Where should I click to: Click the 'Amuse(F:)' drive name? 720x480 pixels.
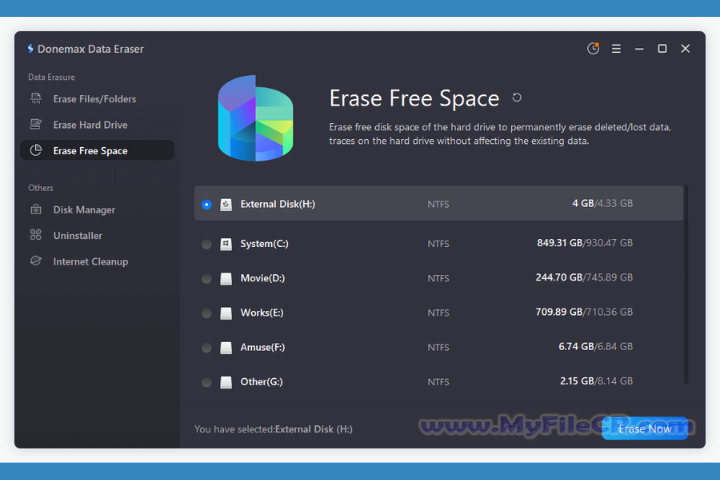click(263, 347)
